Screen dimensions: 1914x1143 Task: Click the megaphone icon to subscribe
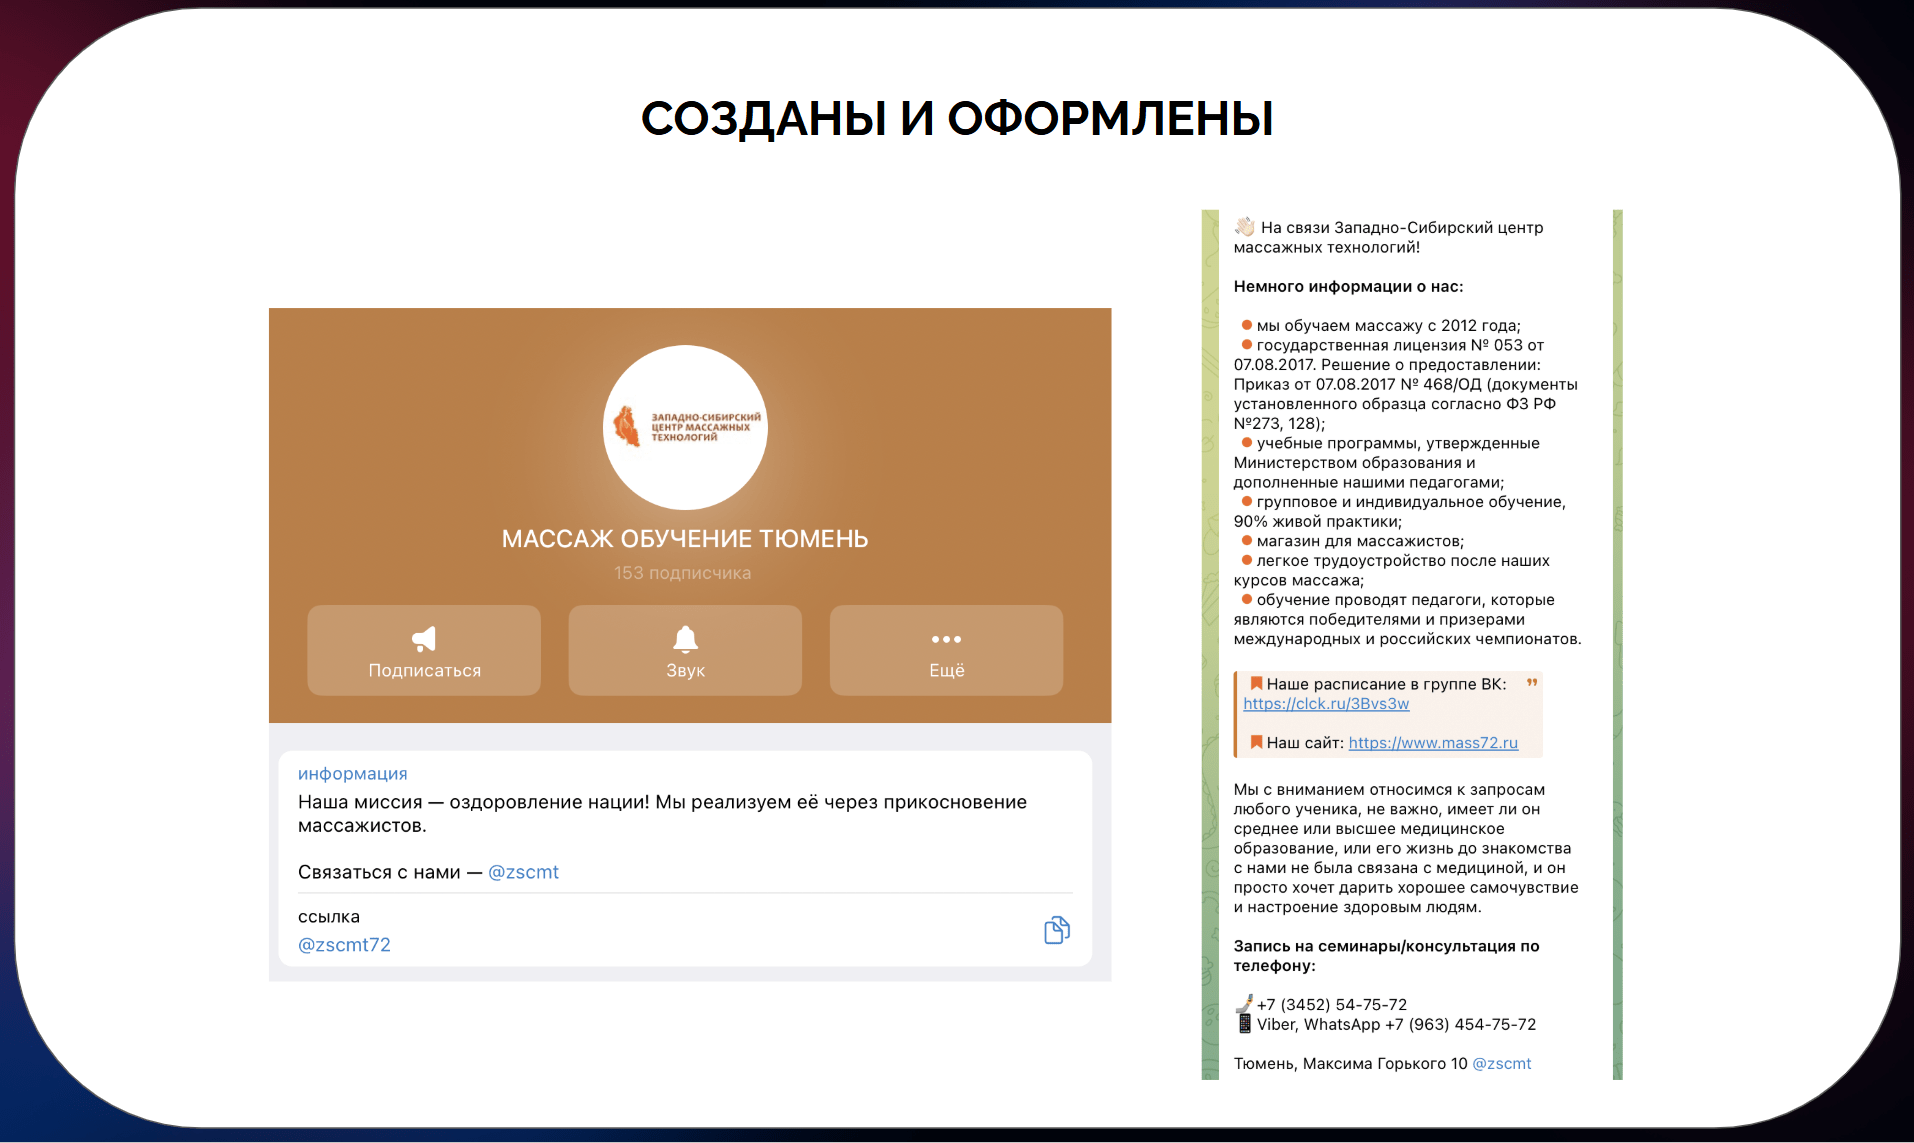pyautogui.click(x=424, y=639)
